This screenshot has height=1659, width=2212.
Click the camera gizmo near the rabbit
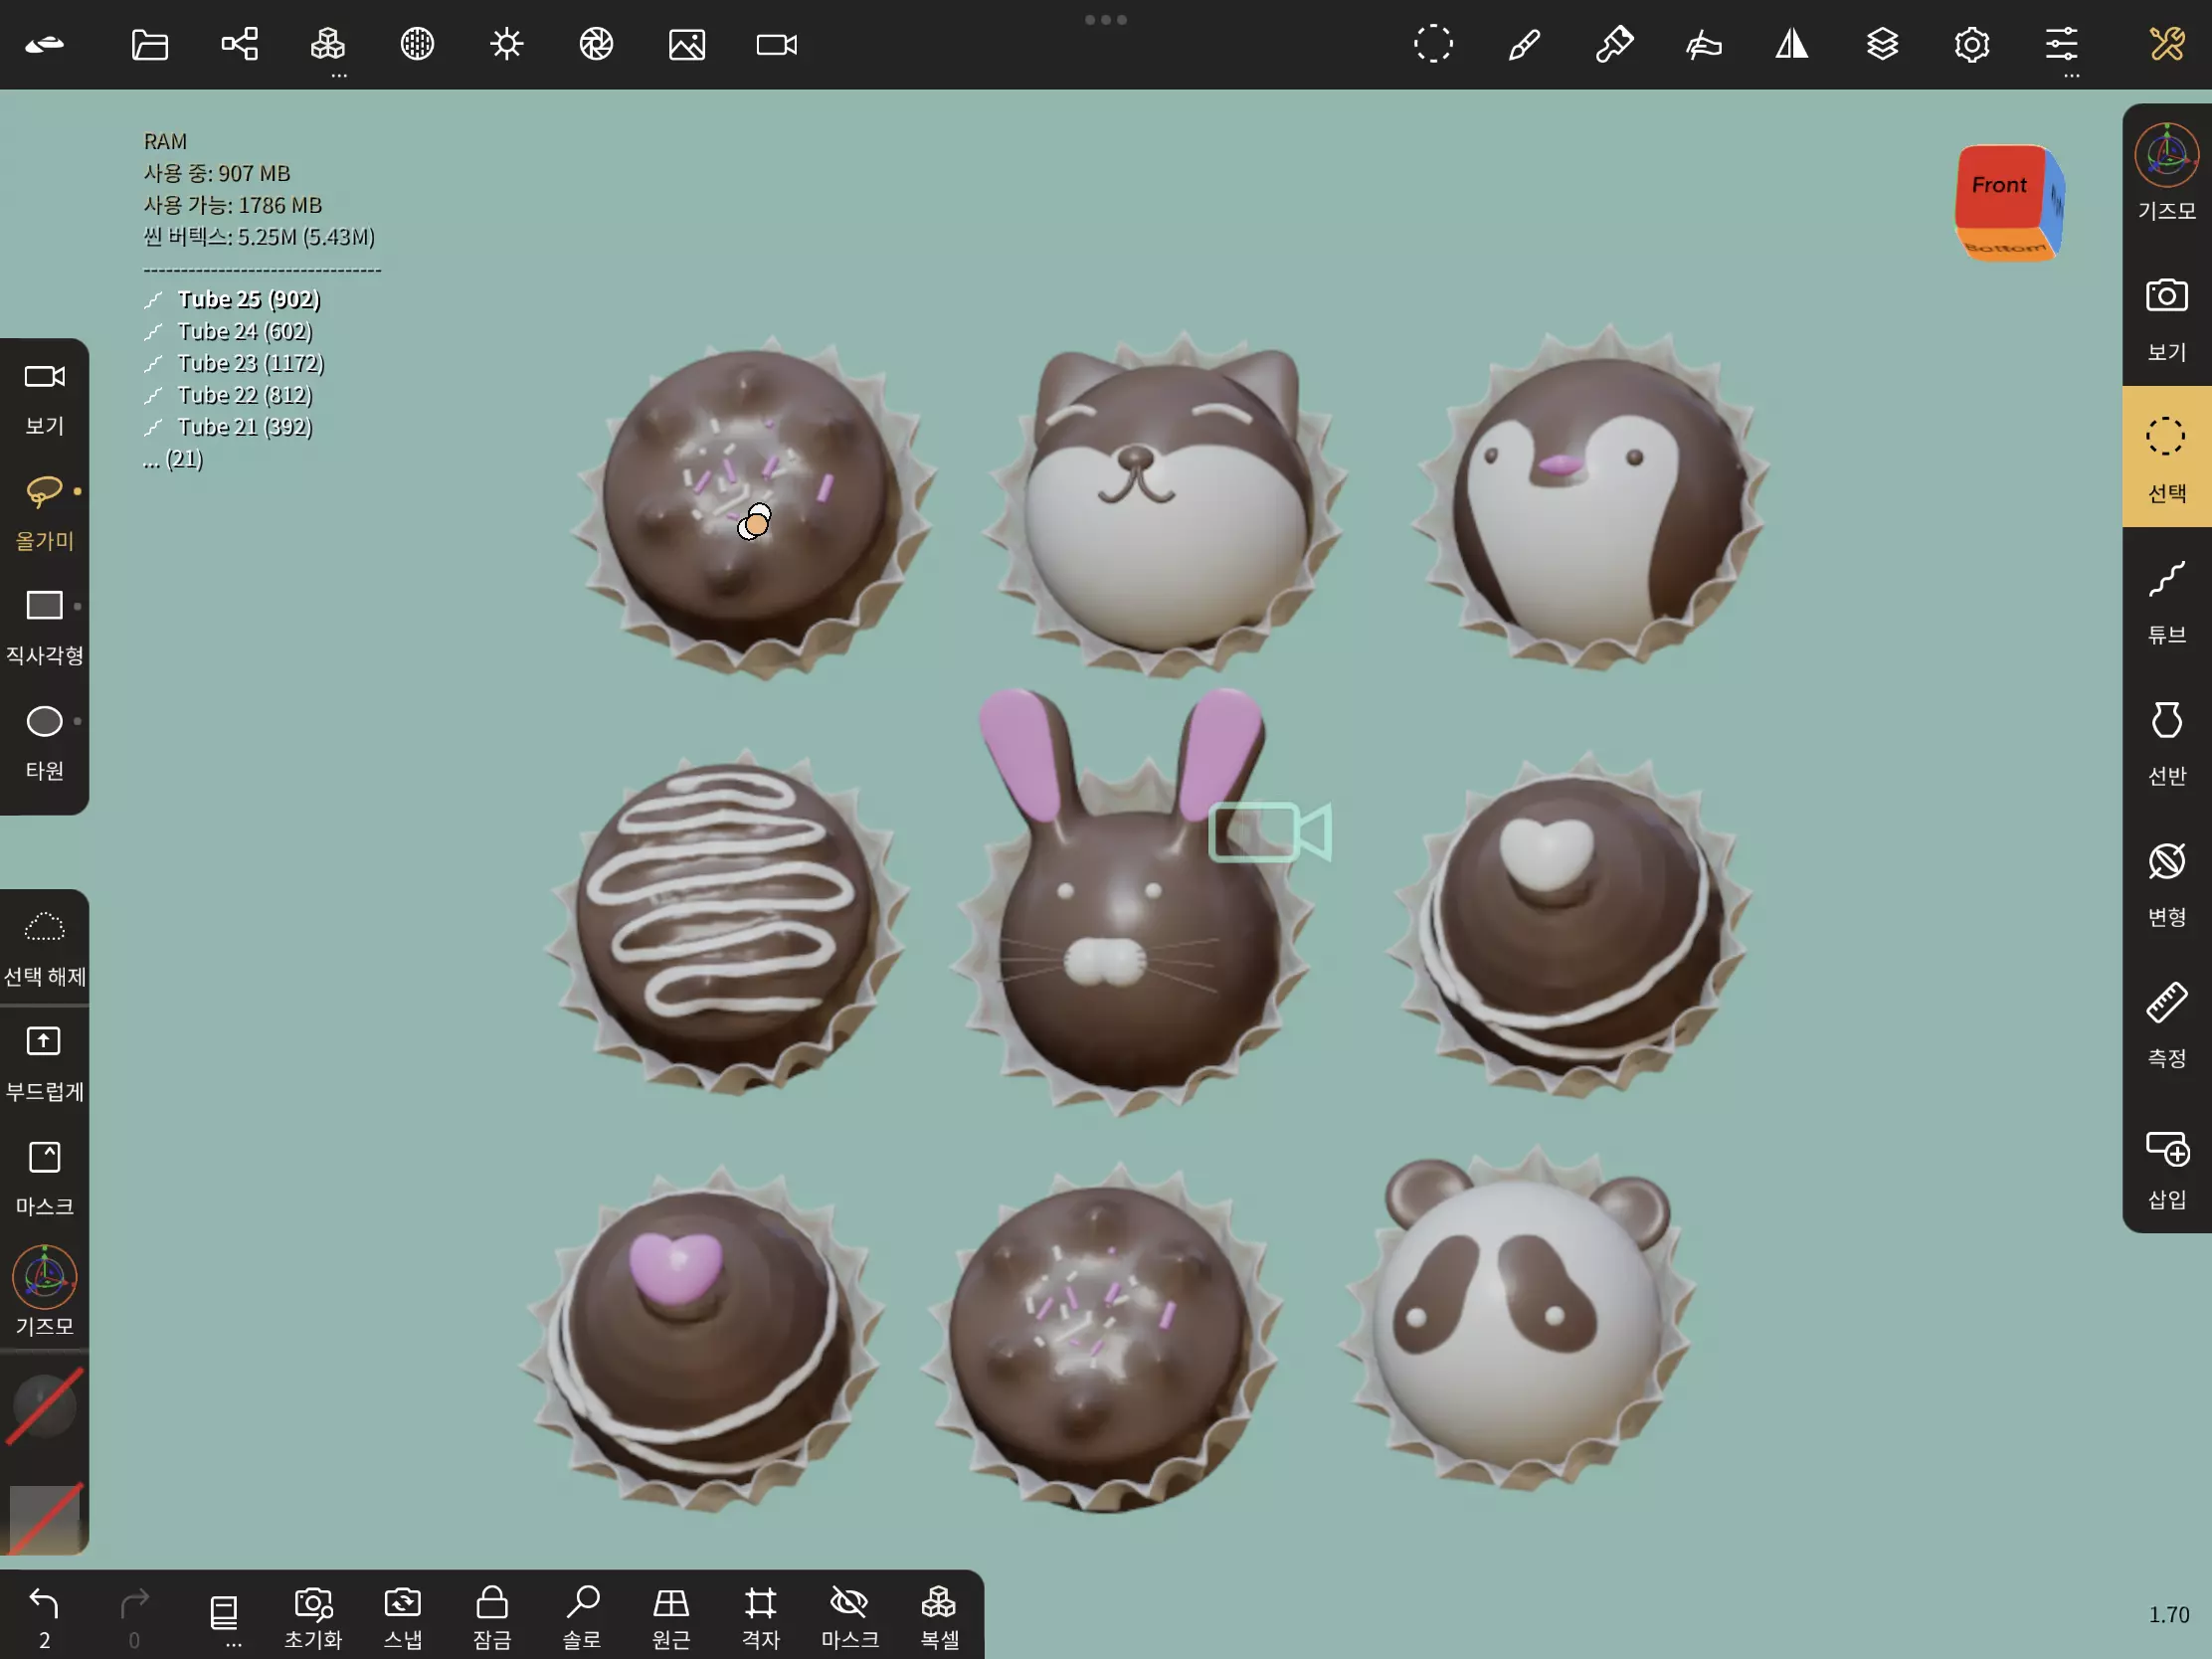tap(1270, 832)
